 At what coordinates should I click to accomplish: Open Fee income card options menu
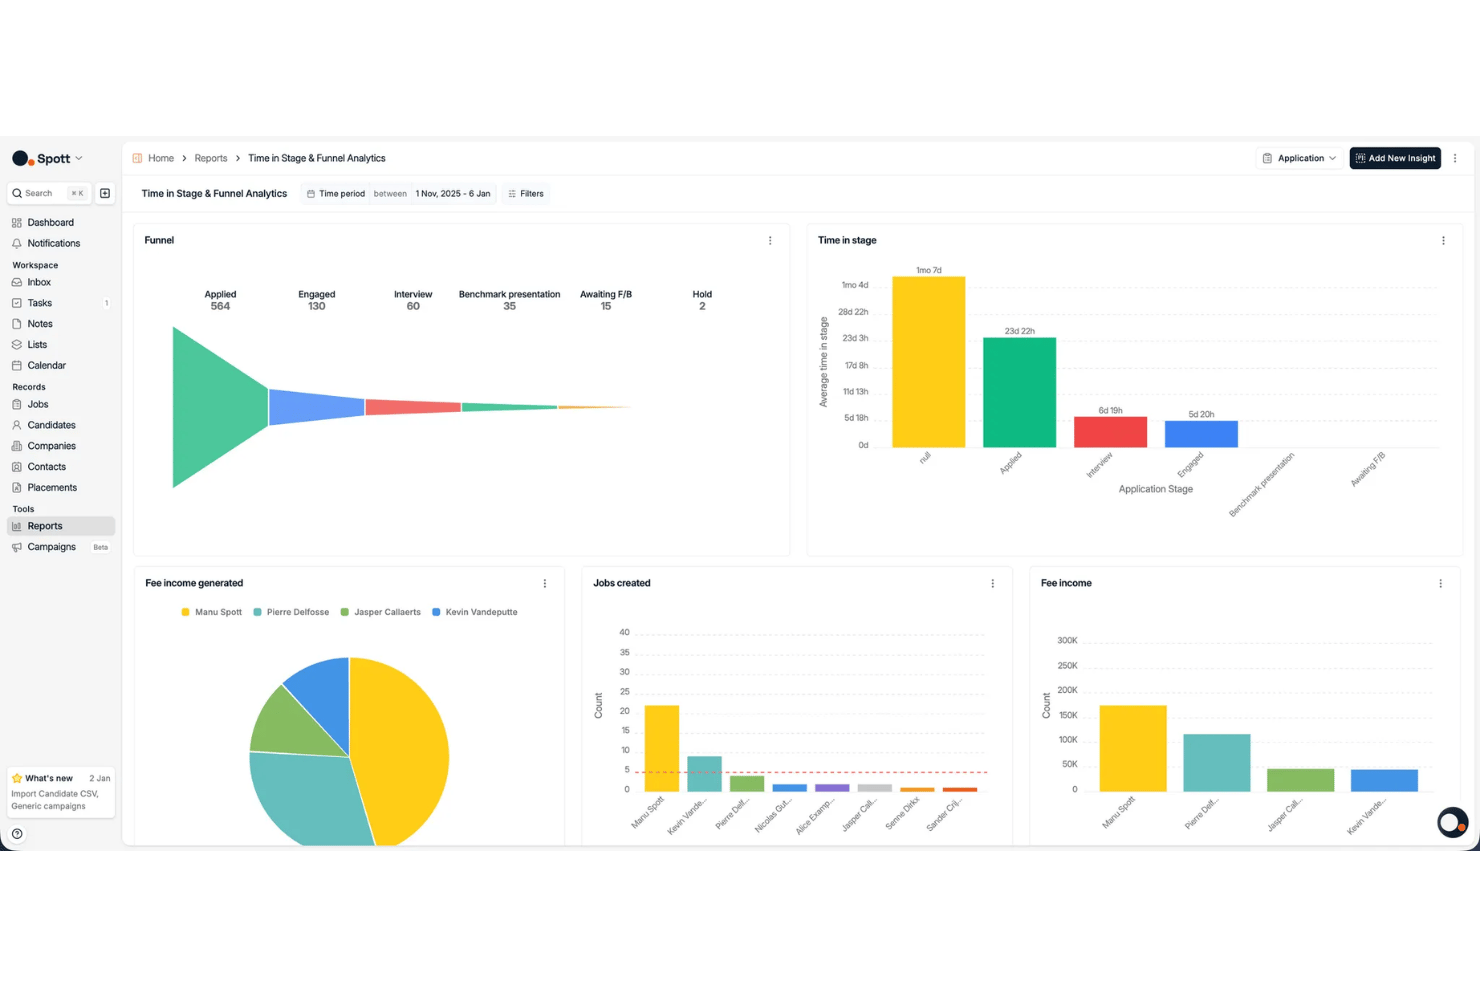[x=1440, y=583]
